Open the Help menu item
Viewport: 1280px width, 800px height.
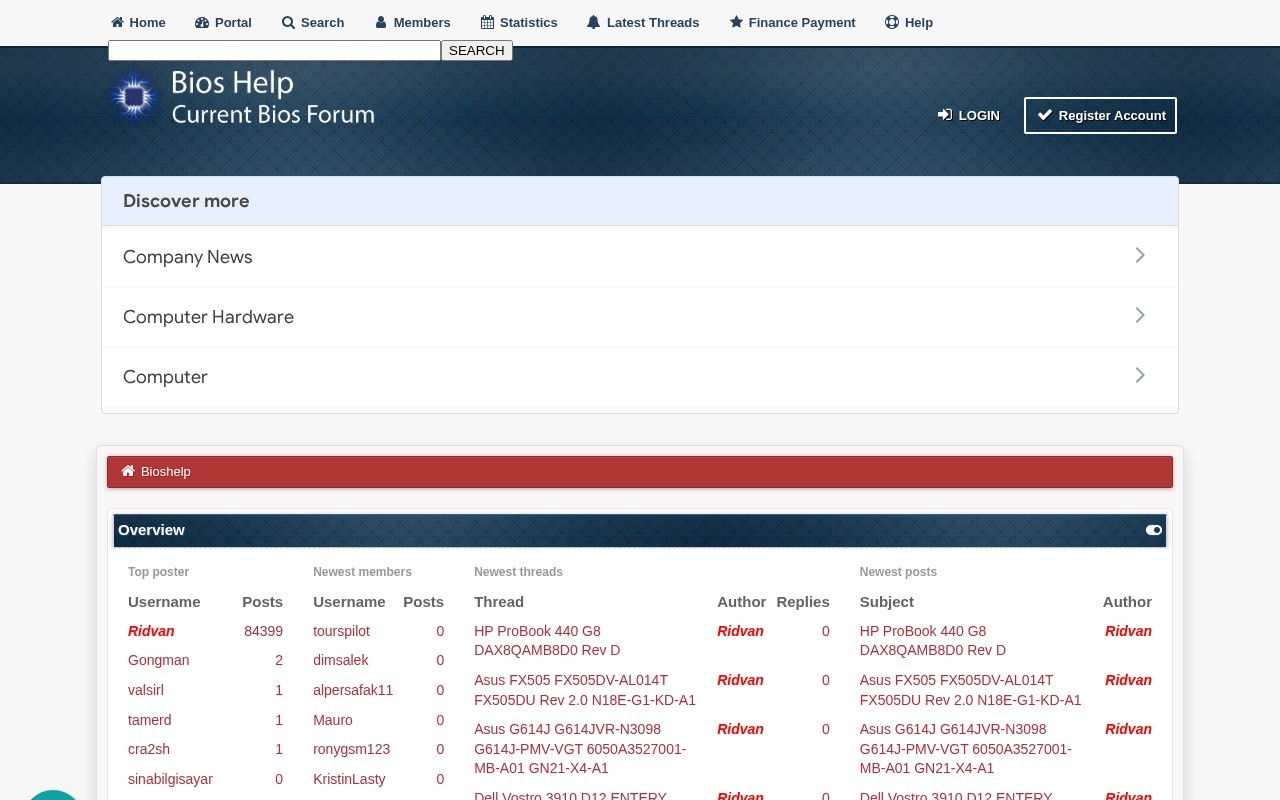[909, 22]
